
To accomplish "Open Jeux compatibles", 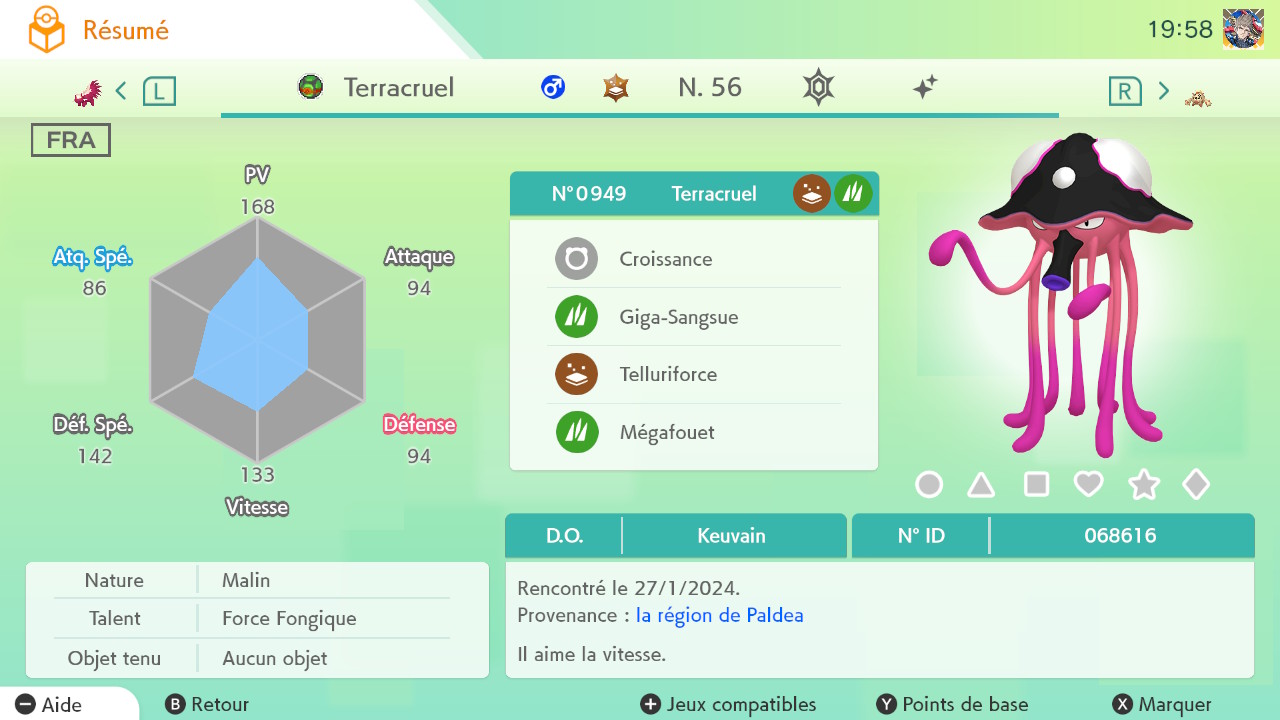I will point(728,705).
